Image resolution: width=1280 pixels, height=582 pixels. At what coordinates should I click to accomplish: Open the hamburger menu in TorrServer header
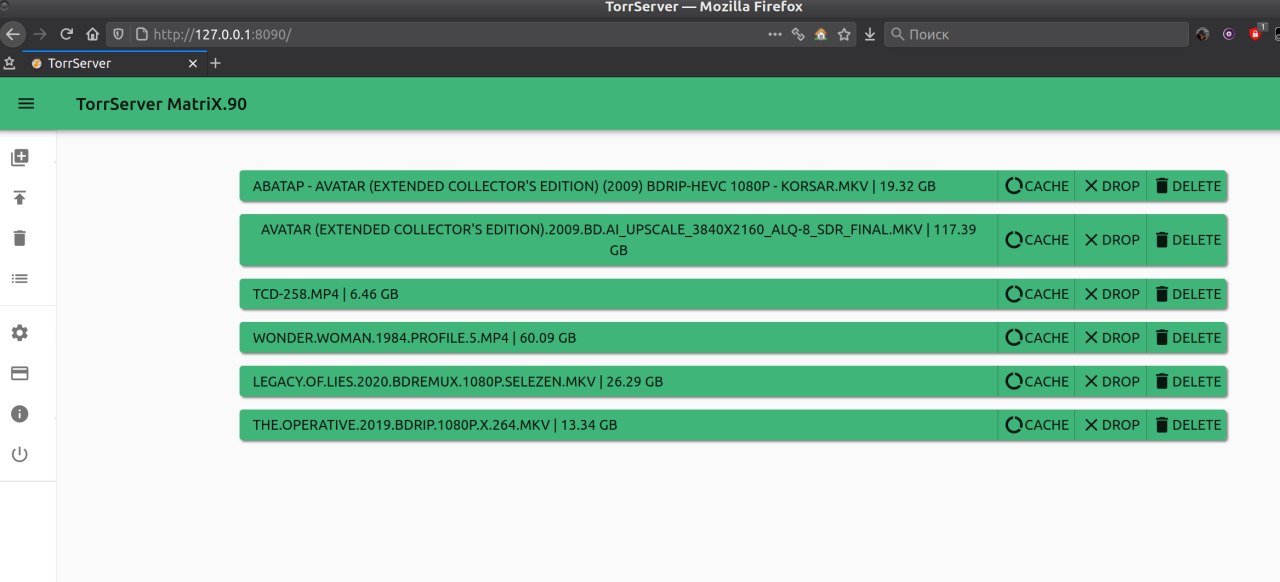tap(27, 104)
